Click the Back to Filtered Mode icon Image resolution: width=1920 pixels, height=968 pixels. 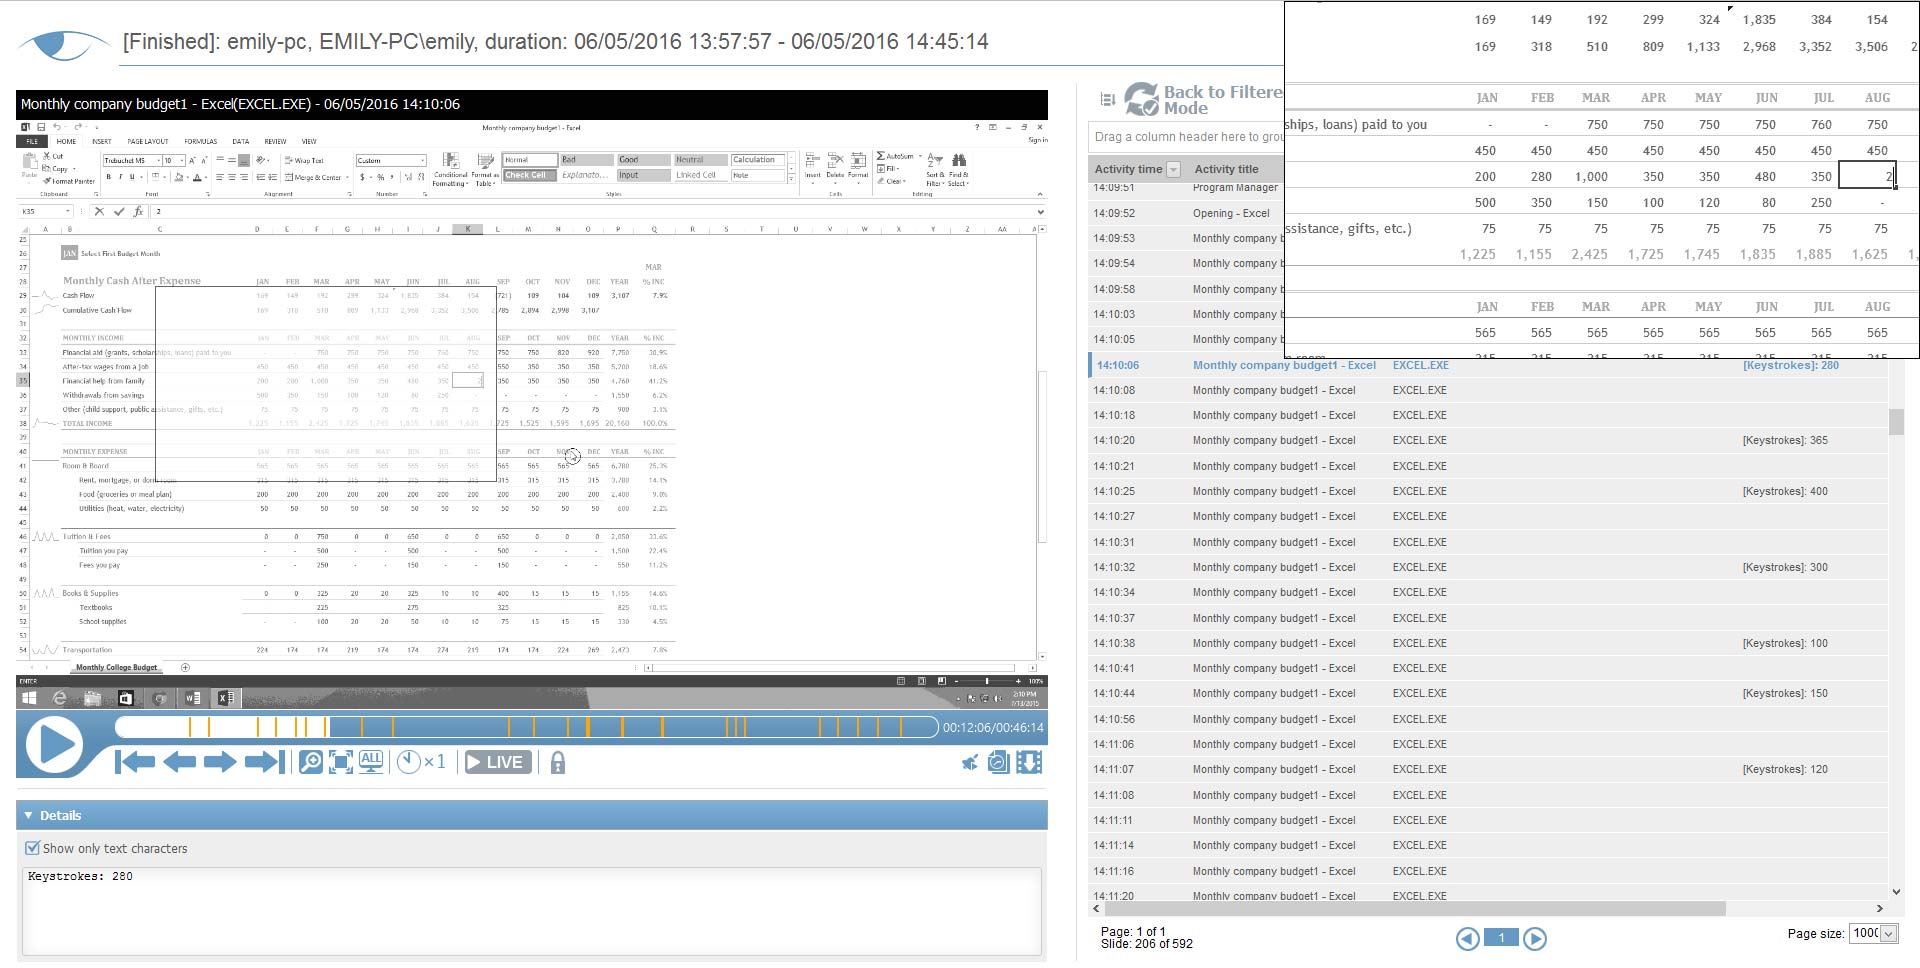tap(1141, 99)
